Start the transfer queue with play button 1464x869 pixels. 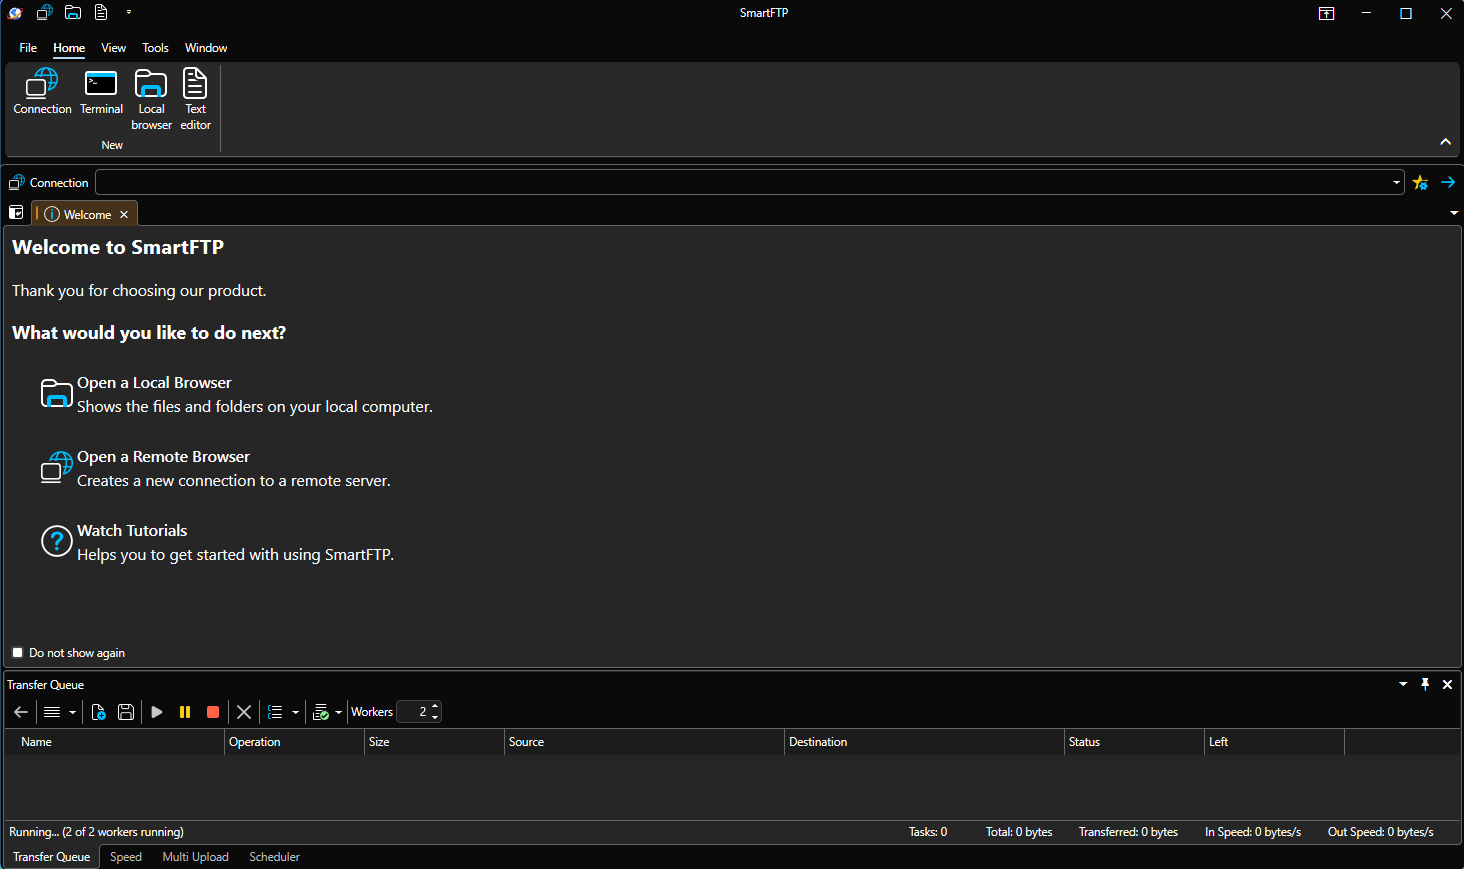click(157, 712)
